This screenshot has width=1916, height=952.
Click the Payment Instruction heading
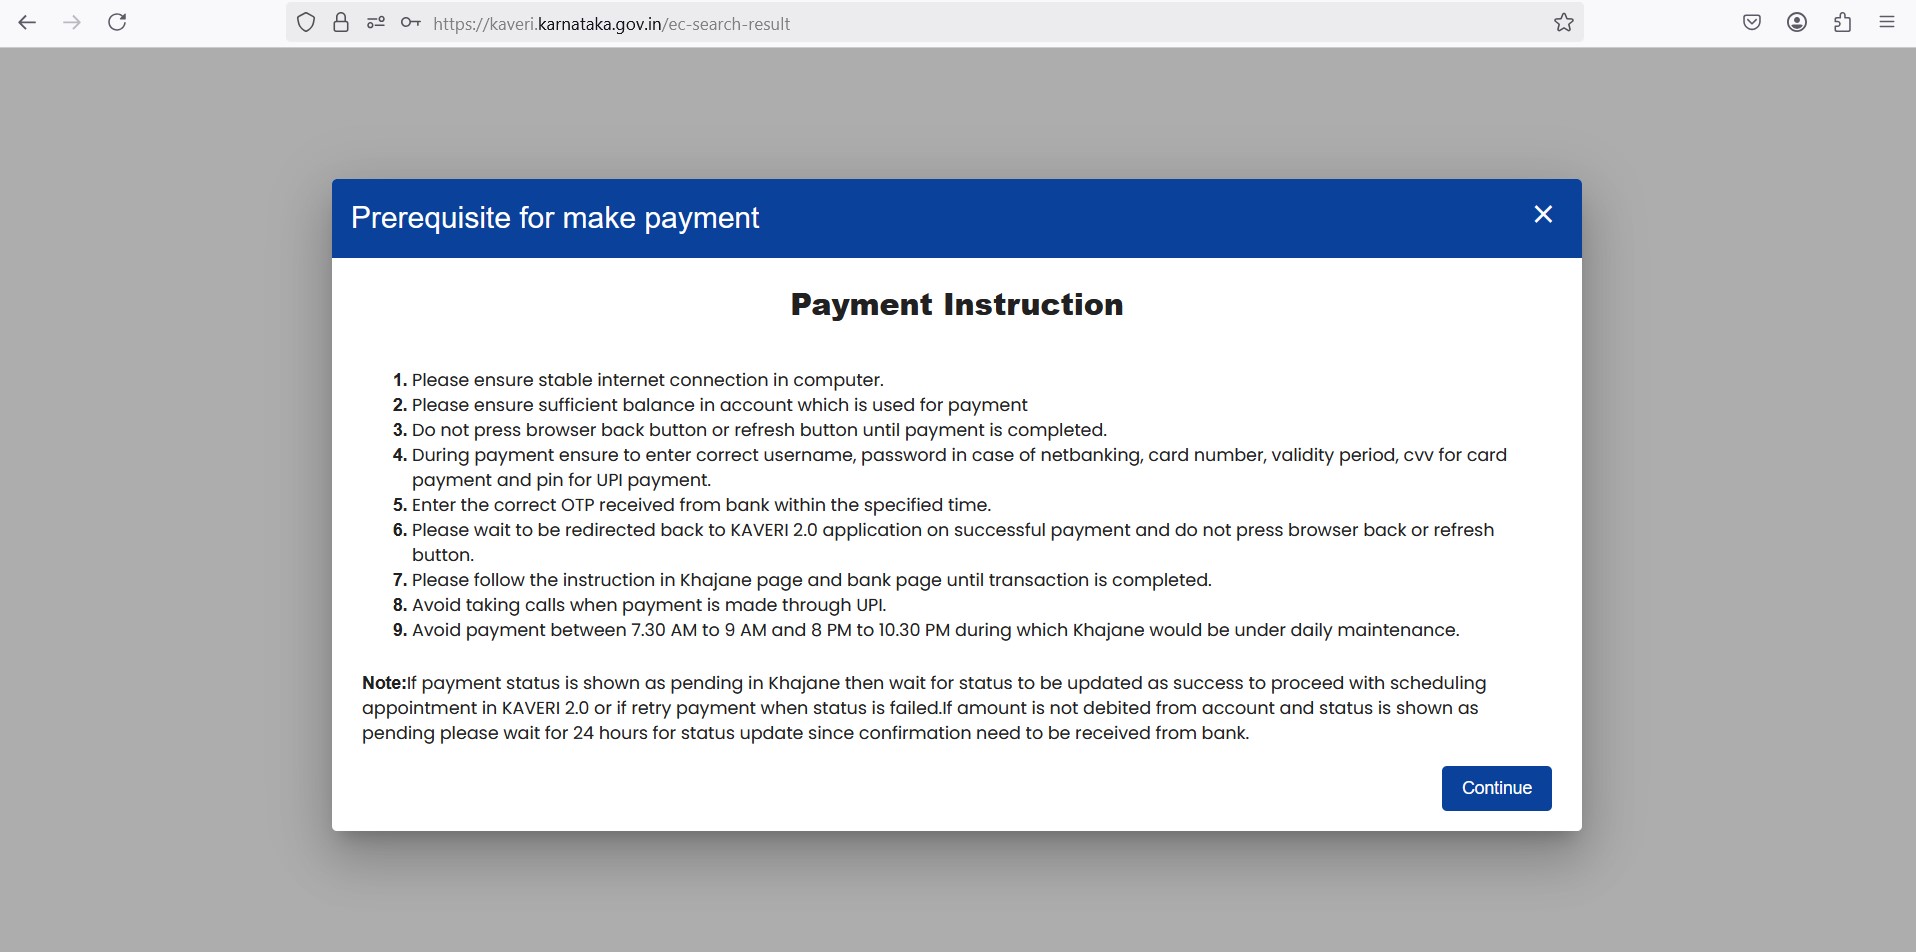coord(957,304)
